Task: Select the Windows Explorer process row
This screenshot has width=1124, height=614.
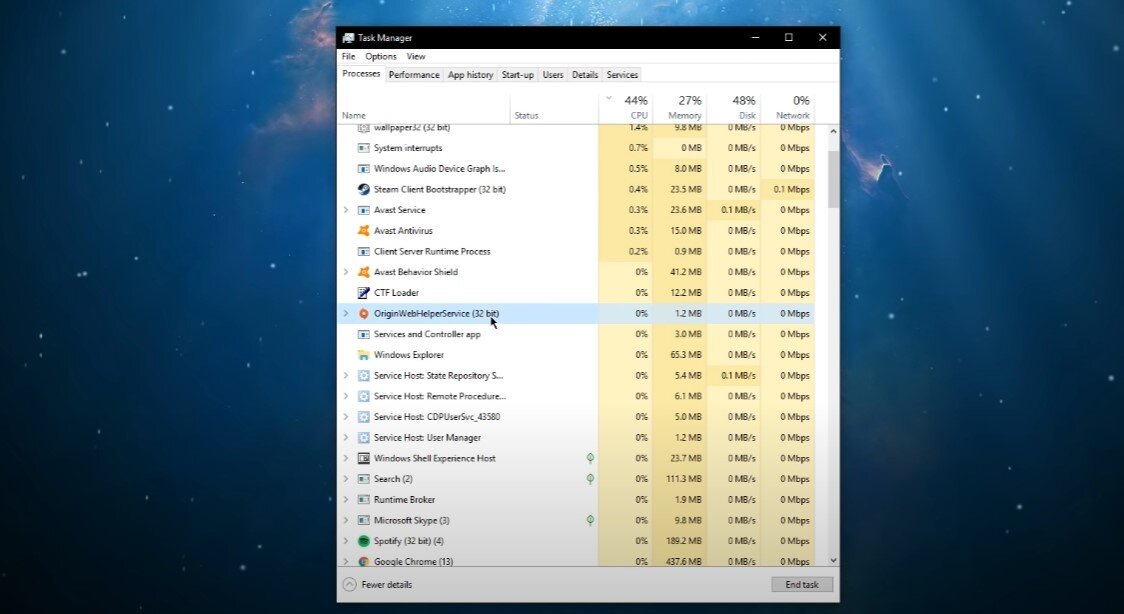Action: click(x=576, y=355)
